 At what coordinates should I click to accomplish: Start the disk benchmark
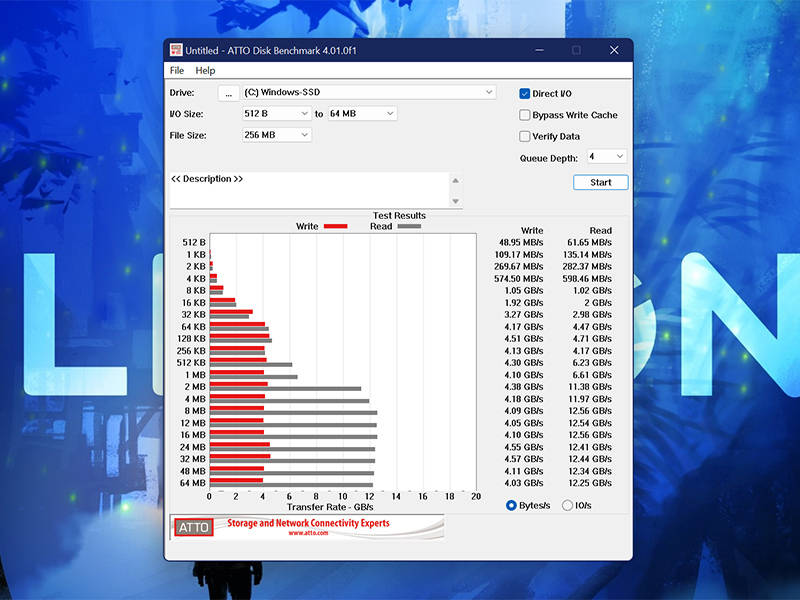(x=601, y=182)
